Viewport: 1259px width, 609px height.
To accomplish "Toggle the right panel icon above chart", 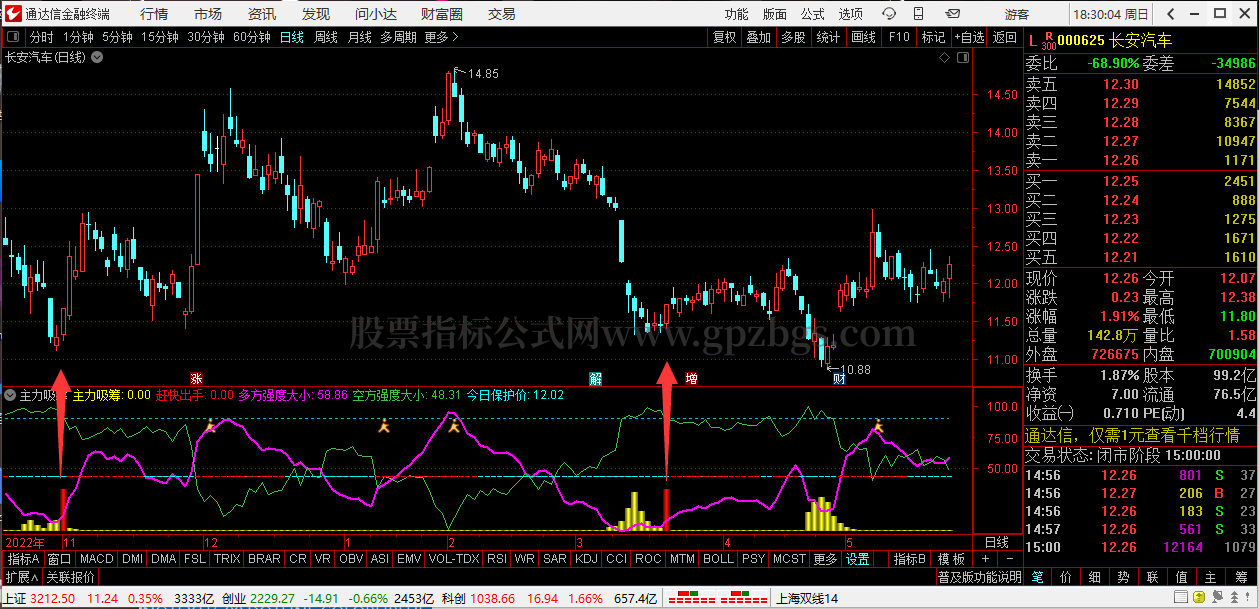I will coord(961,58).
